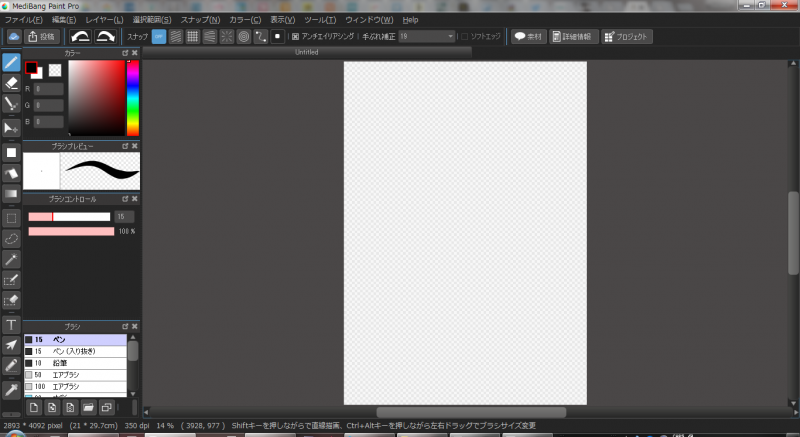Enable concentric circle snap
The image size is (800, 437).
pos(244,37)
